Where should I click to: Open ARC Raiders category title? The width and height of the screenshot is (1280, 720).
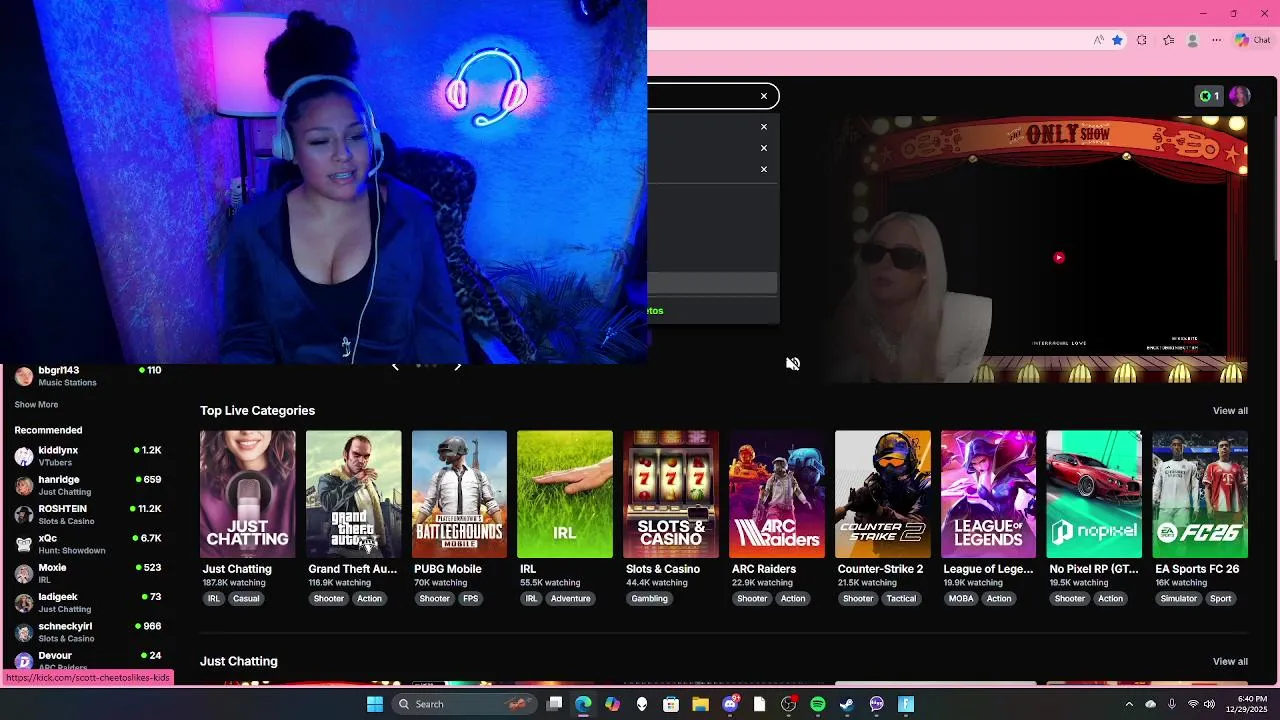pyautogui.click(x=764, y=569)
